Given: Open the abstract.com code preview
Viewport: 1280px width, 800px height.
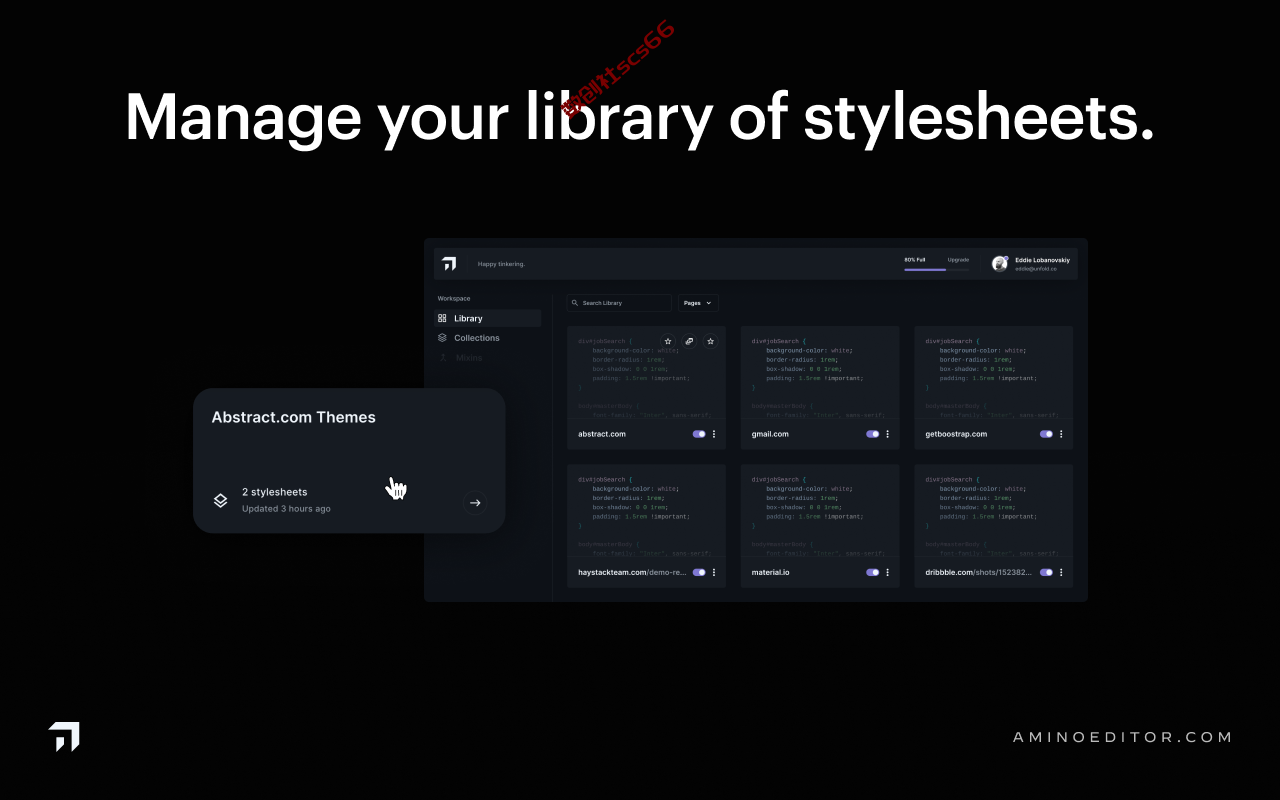Looking at the screenshot, I should pyautogui.click(x=646, y=374).
